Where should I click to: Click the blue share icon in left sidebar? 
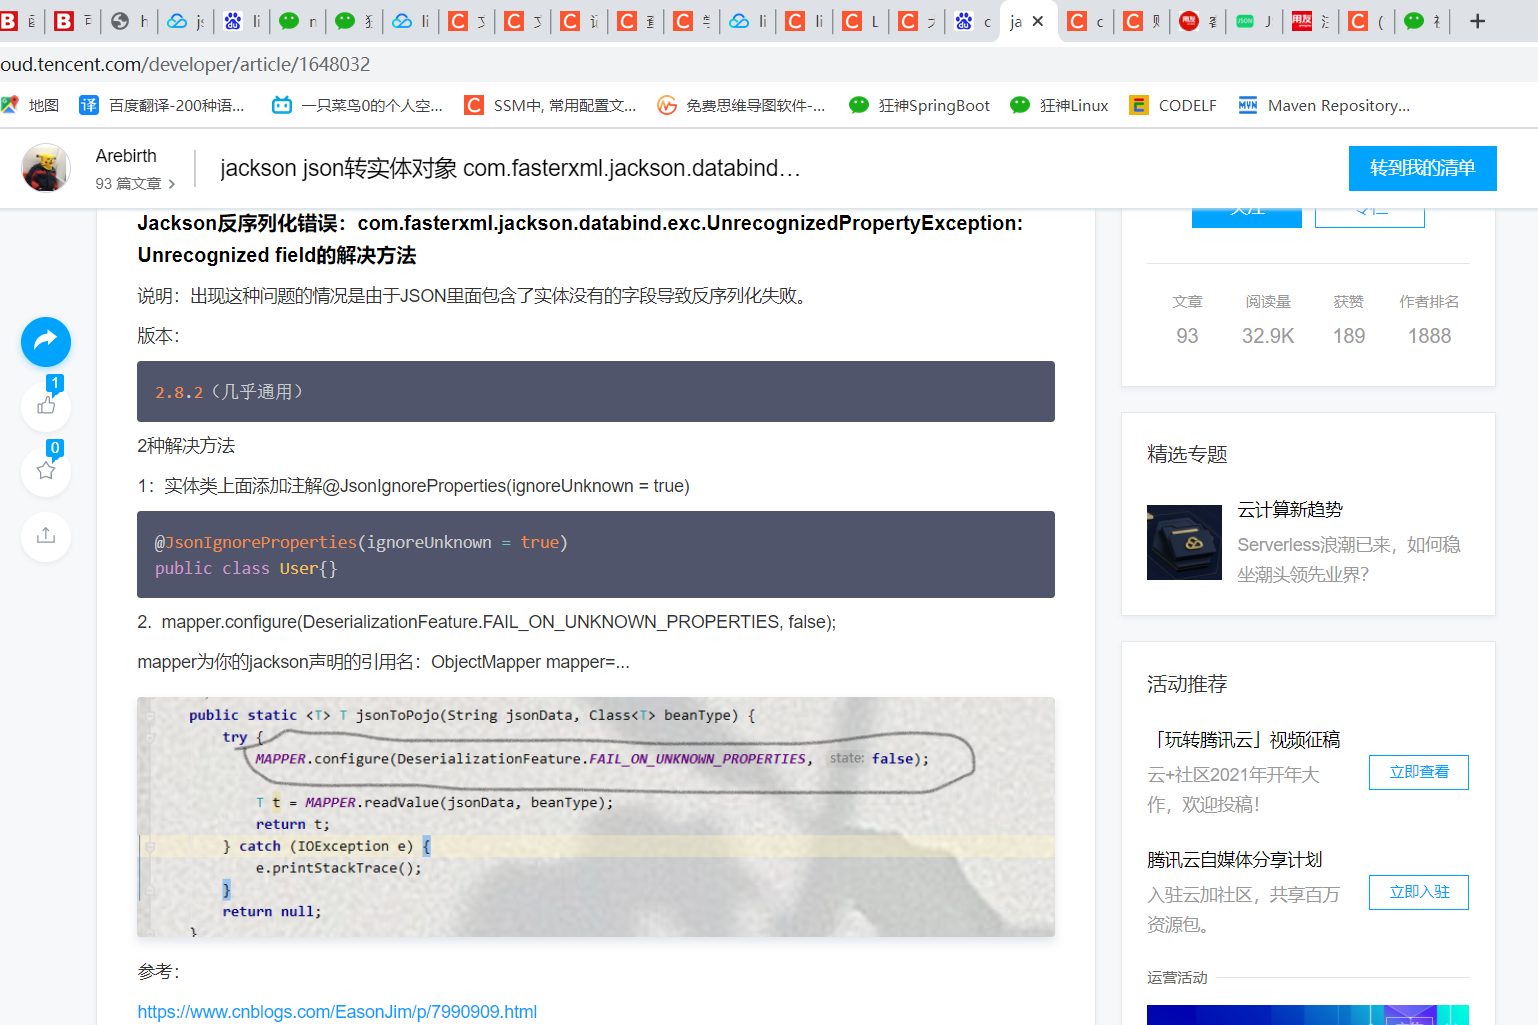coord(45,341)
